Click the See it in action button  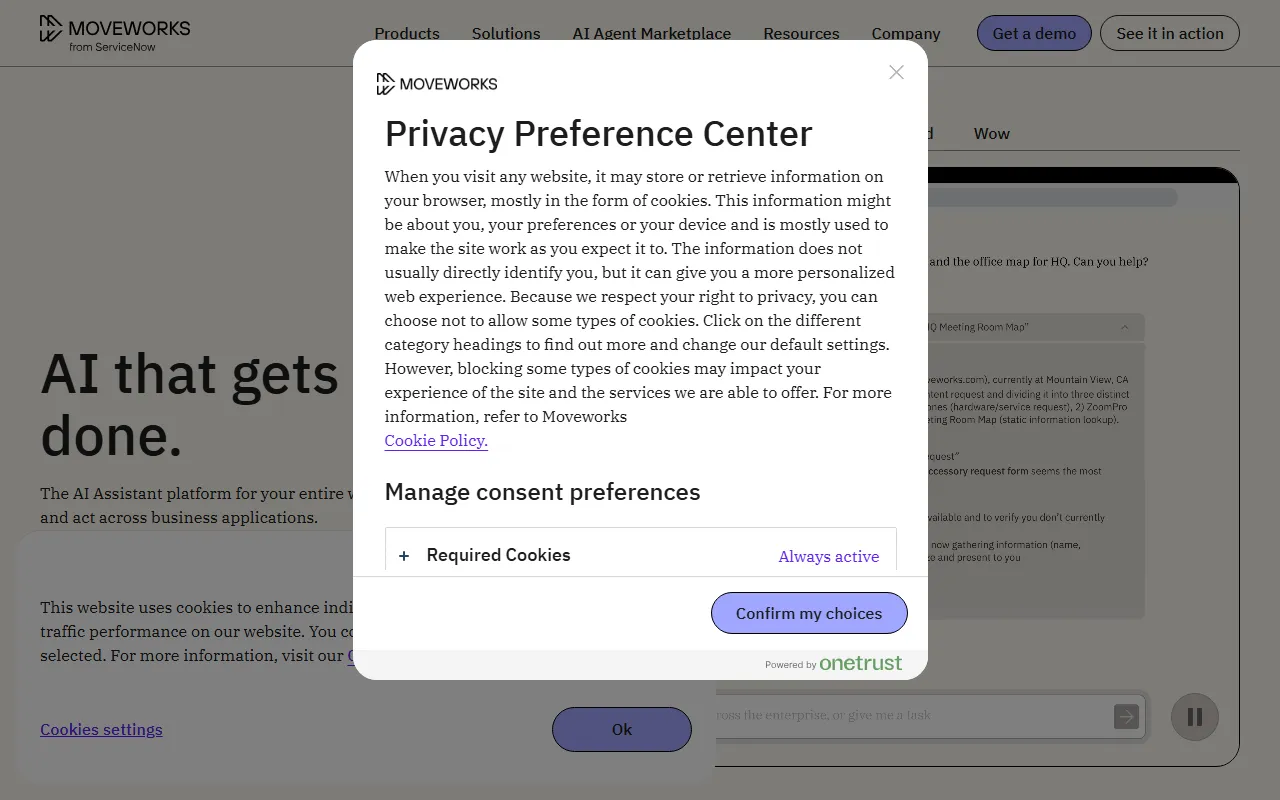(1169, 33)
